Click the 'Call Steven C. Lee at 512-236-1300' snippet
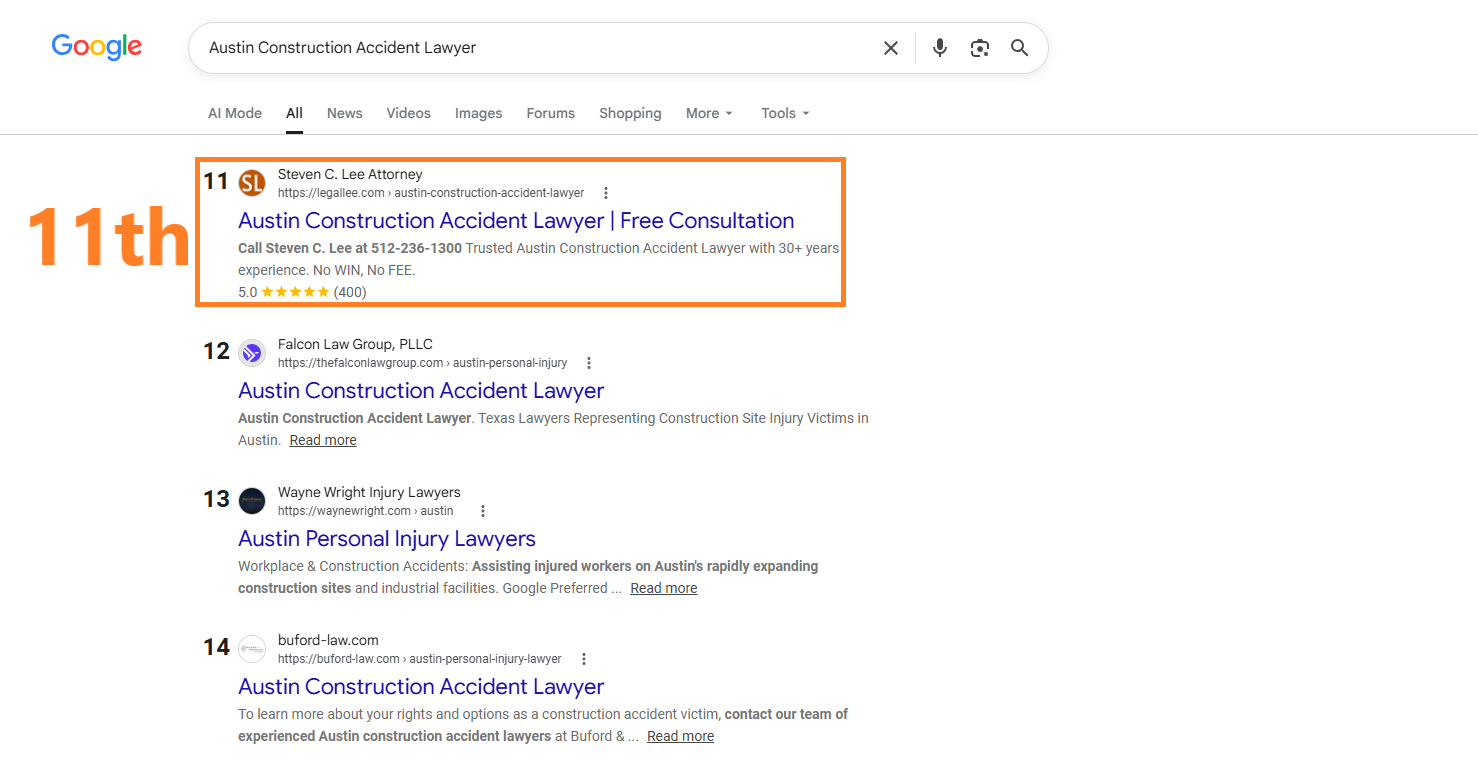This screenshot has height=760, width=1478. click(x=350, y=248)
